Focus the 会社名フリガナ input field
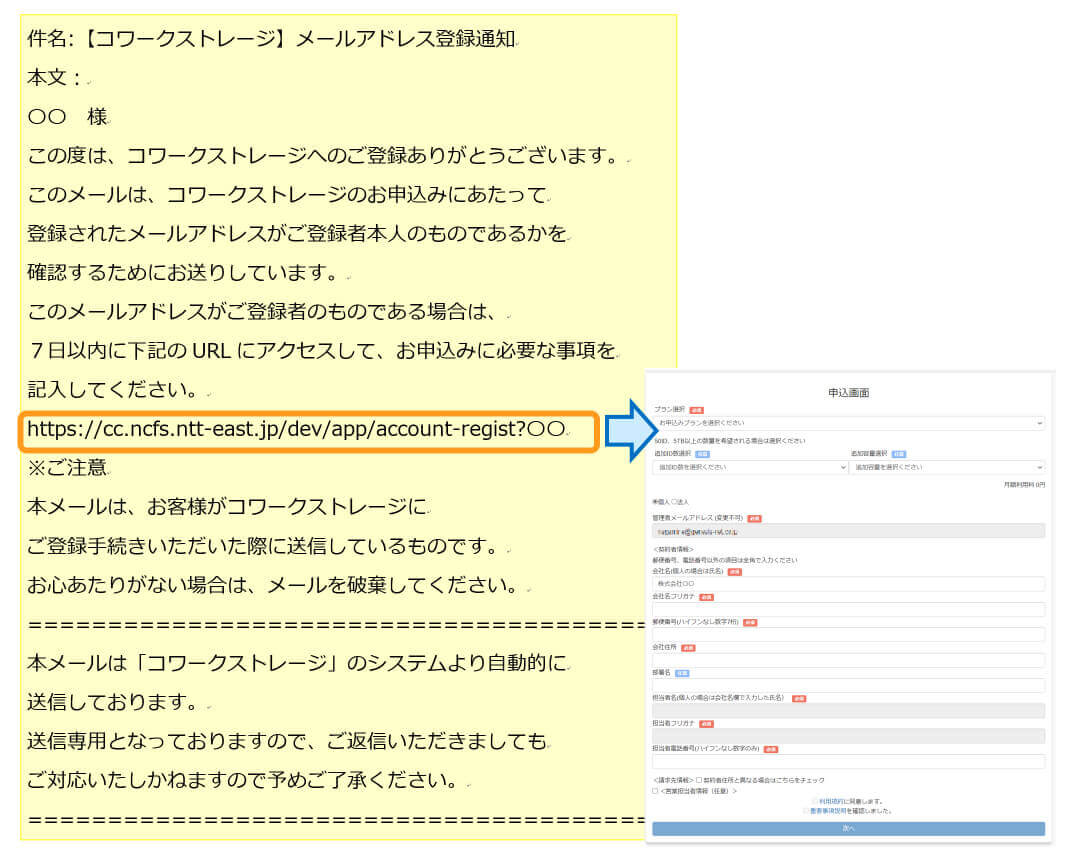This screenshot has height=860, width=1074. 848,609
